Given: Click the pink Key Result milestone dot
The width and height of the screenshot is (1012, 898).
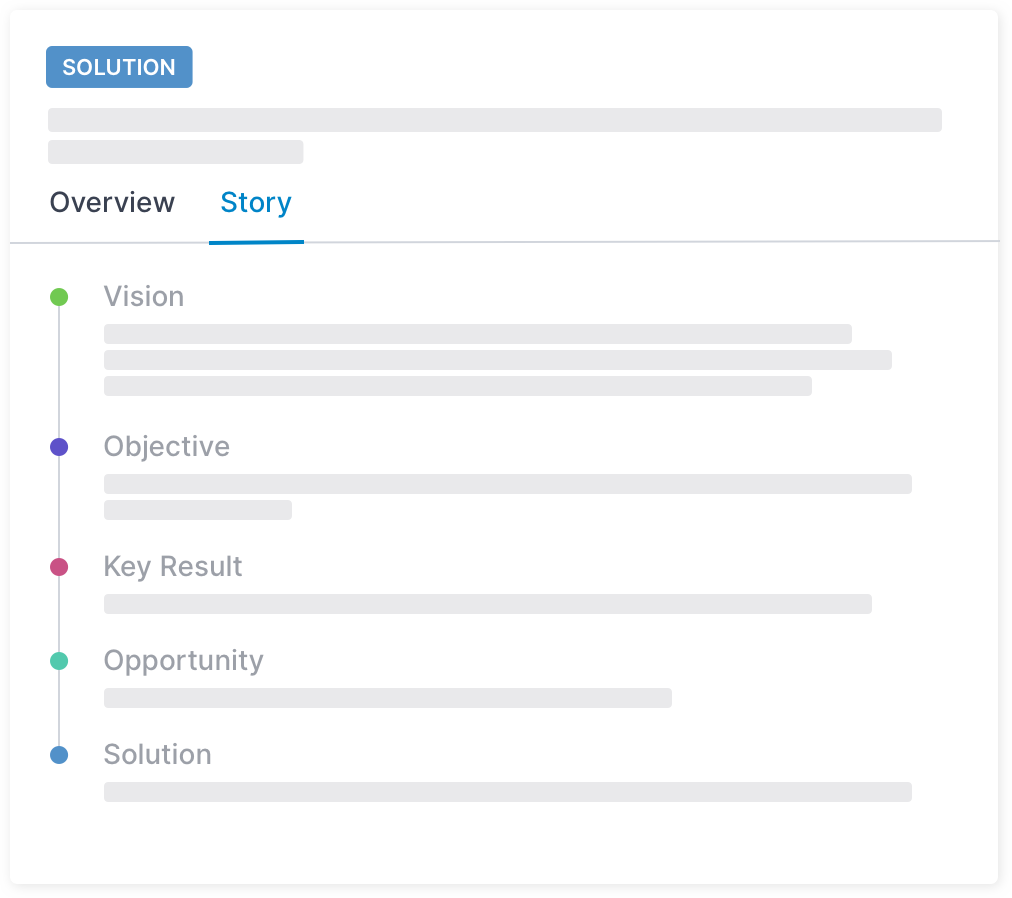Looking at the screenshot, I should coord(59,566).
